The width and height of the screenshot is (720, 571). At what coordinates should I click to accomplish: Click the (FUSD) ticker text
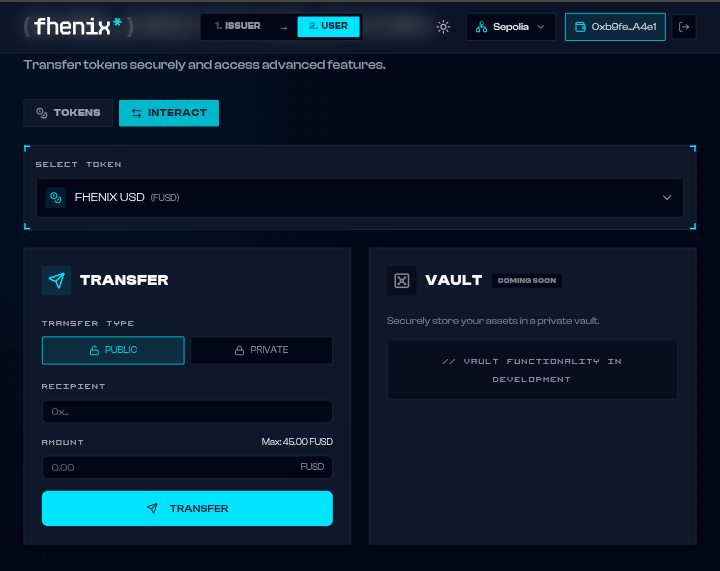pos(165,198)
